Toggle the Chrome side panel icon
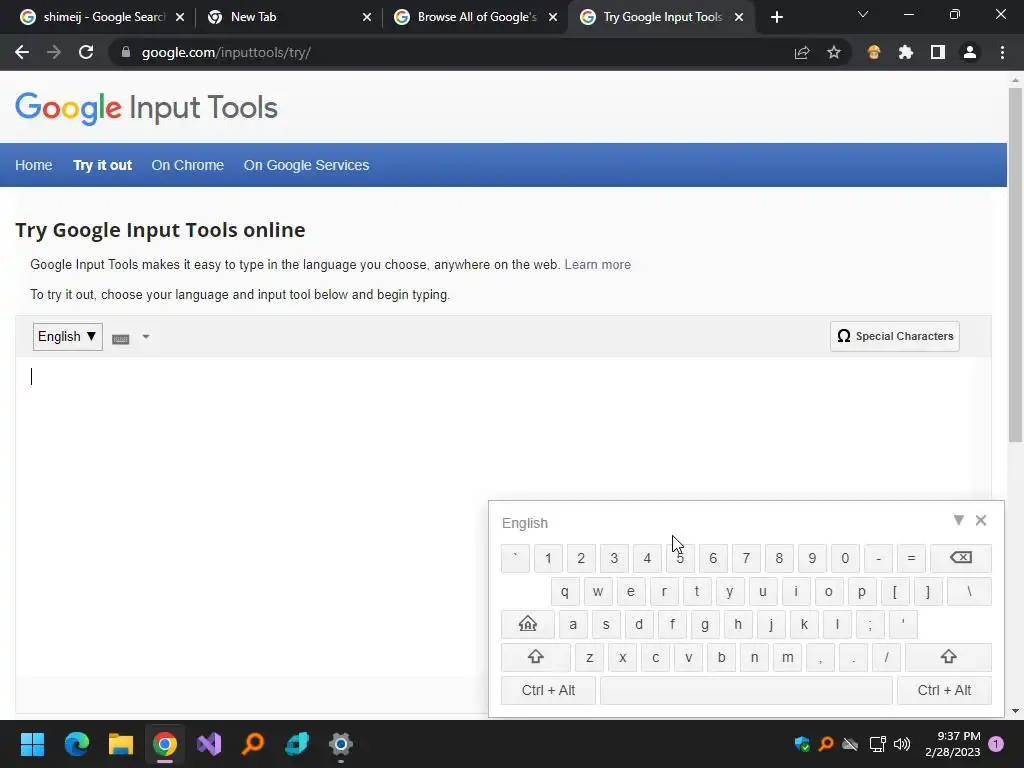This screenshot has width=1024, height=768. [938, 52]
